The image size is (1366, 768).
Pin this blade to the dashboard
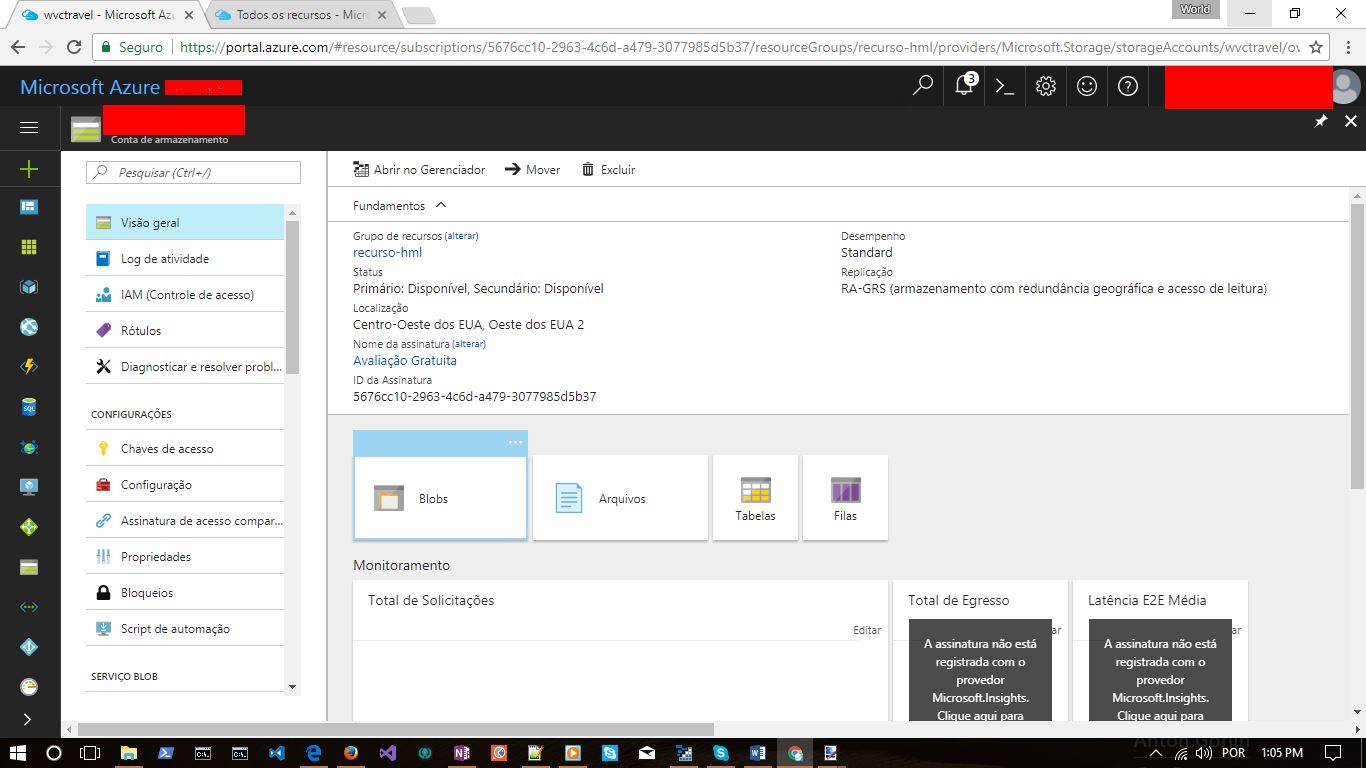pos(1321,121)
